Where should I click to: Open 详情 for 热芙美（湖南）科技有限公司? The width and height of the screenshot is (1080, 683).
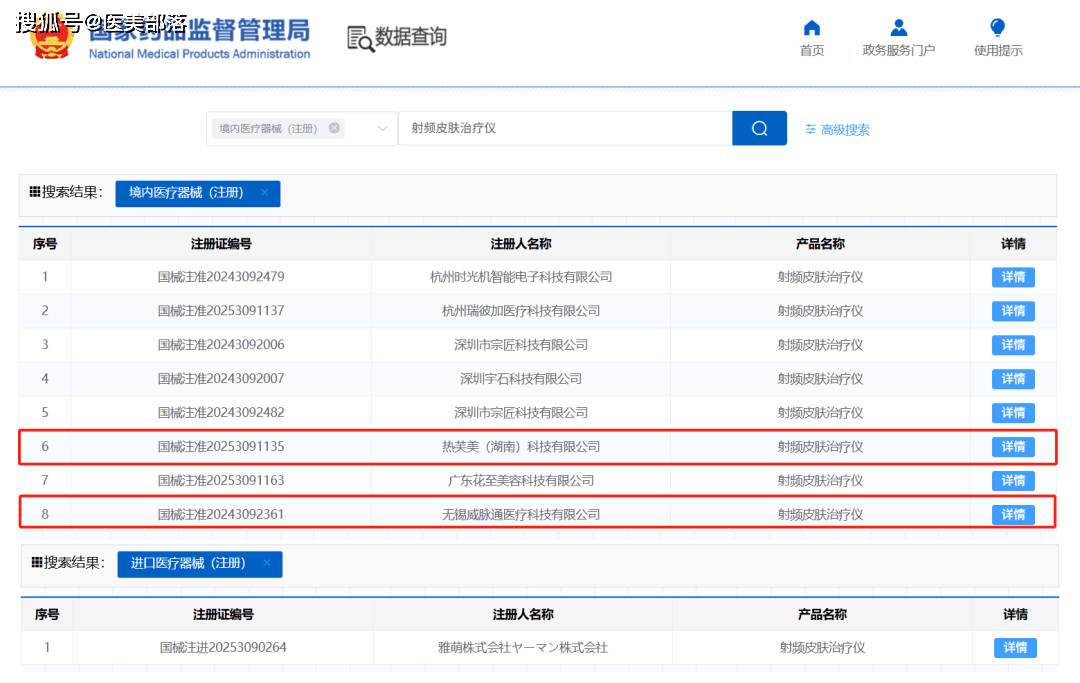coord(1013,446)
